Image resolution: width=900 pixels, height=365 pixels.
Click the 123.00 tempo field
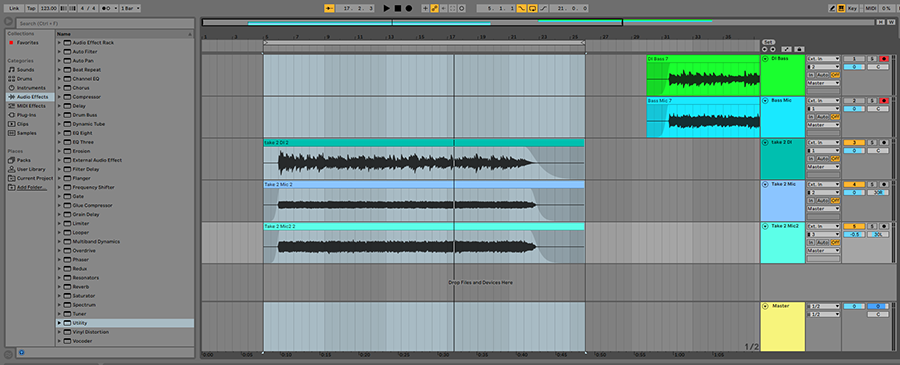[48, 8]
